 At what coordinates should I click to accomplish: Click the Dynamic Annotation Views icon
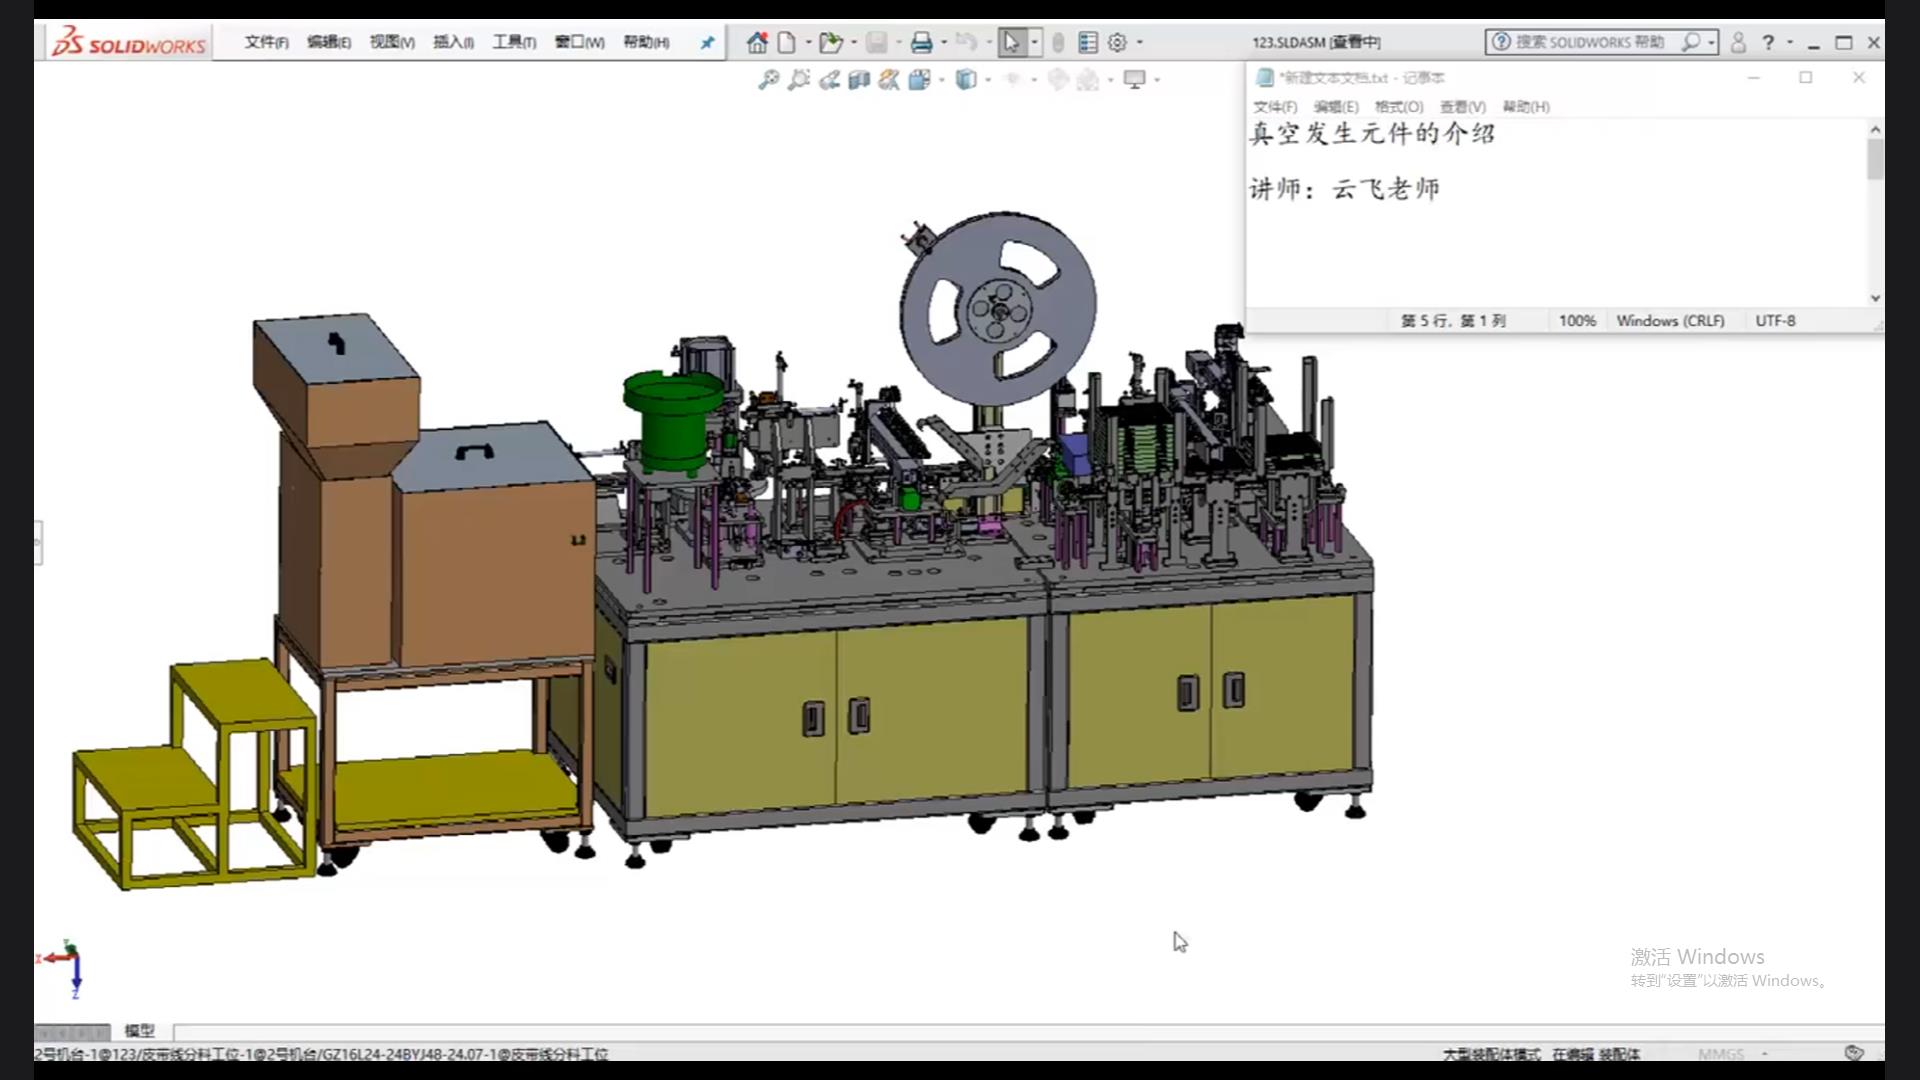coord(888,80)
